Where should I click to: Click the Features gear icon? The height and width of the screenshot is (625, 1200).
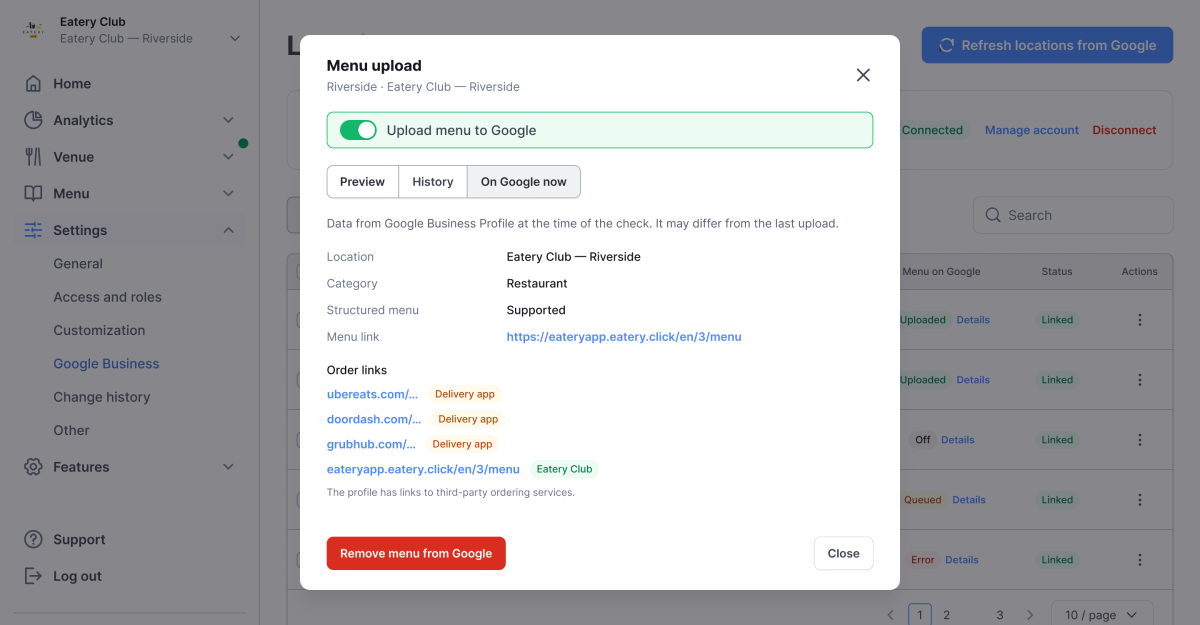coord(33,467)
